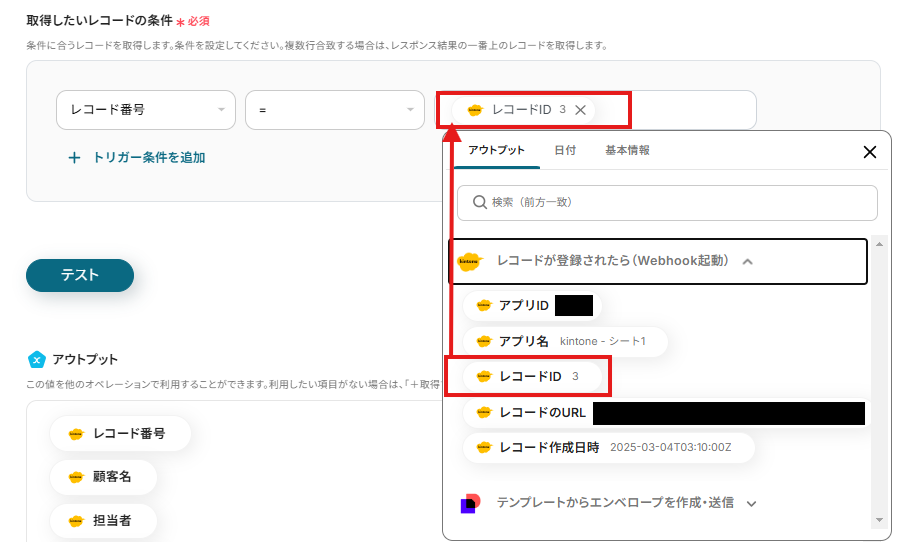
Task: Click the kintone icon beside レコード作成日時
Action: [x=483, y=447]
